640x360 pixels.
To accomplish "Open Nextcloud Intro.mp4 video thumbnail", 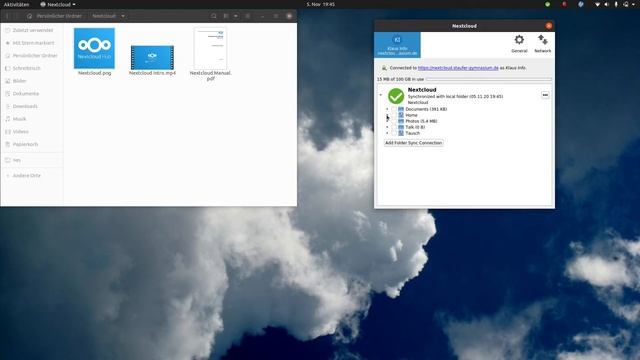I will [x=152, y=57].
